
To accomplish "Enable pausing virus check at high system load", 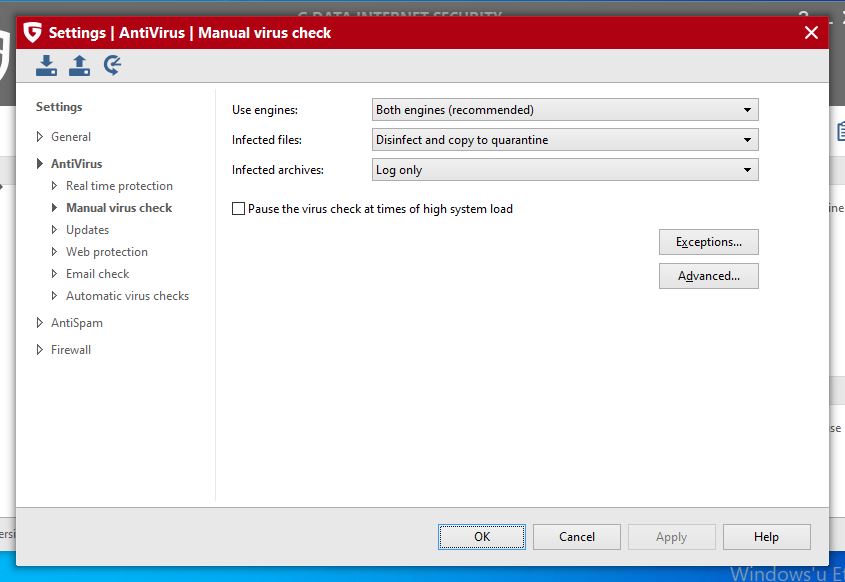I will 238,209.
